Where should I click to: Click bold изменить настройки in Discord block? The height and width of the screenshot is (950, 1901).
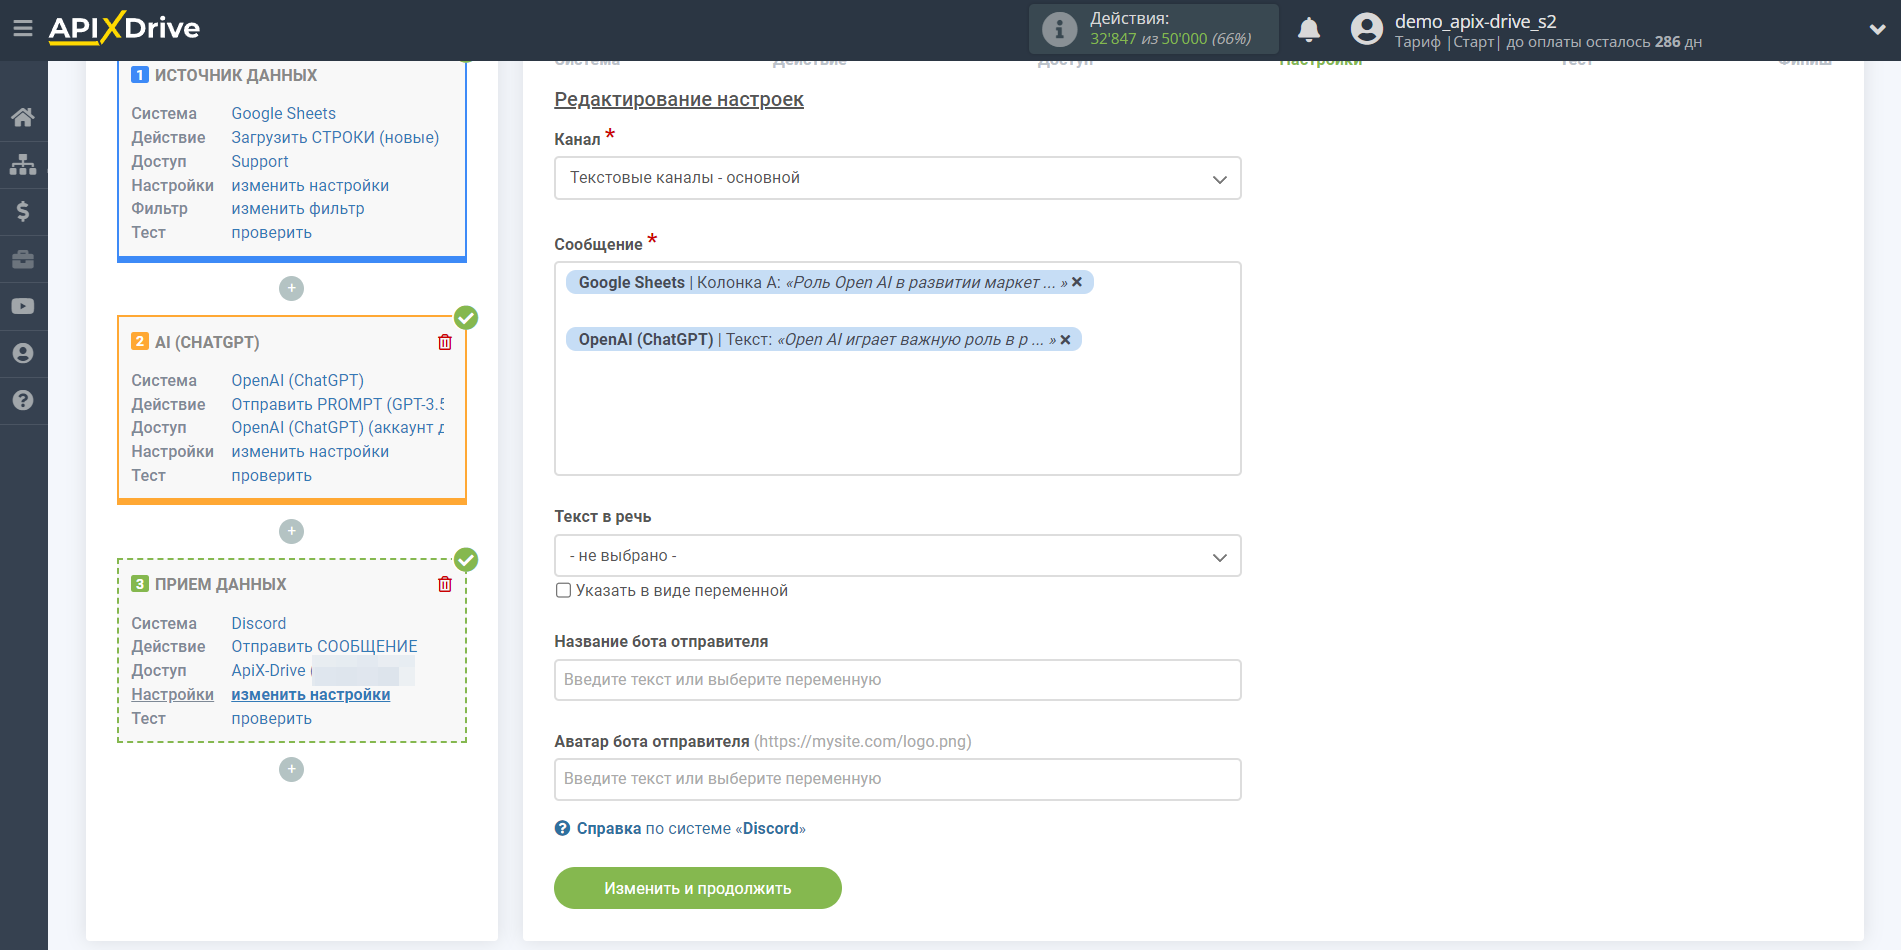point(311,694)
